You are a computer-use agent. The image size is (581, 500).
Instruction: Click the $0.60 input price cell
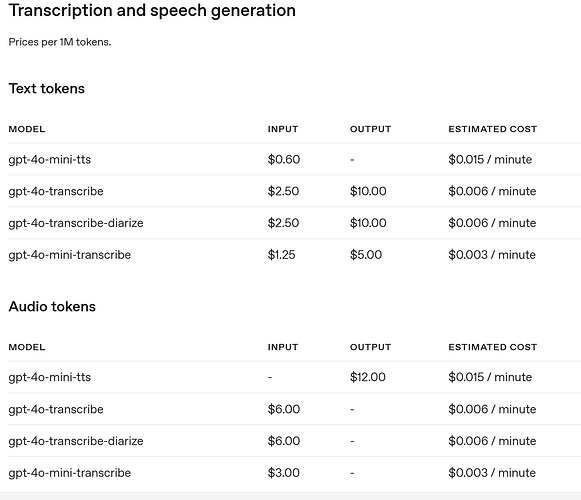[284, 159]
